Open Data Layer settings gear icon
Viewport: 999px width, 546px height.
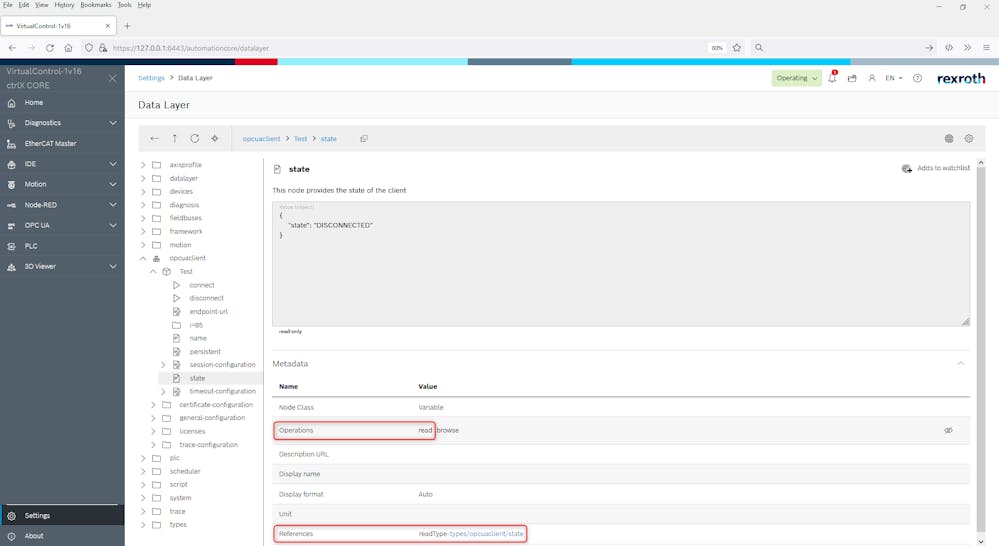(968, 139)
